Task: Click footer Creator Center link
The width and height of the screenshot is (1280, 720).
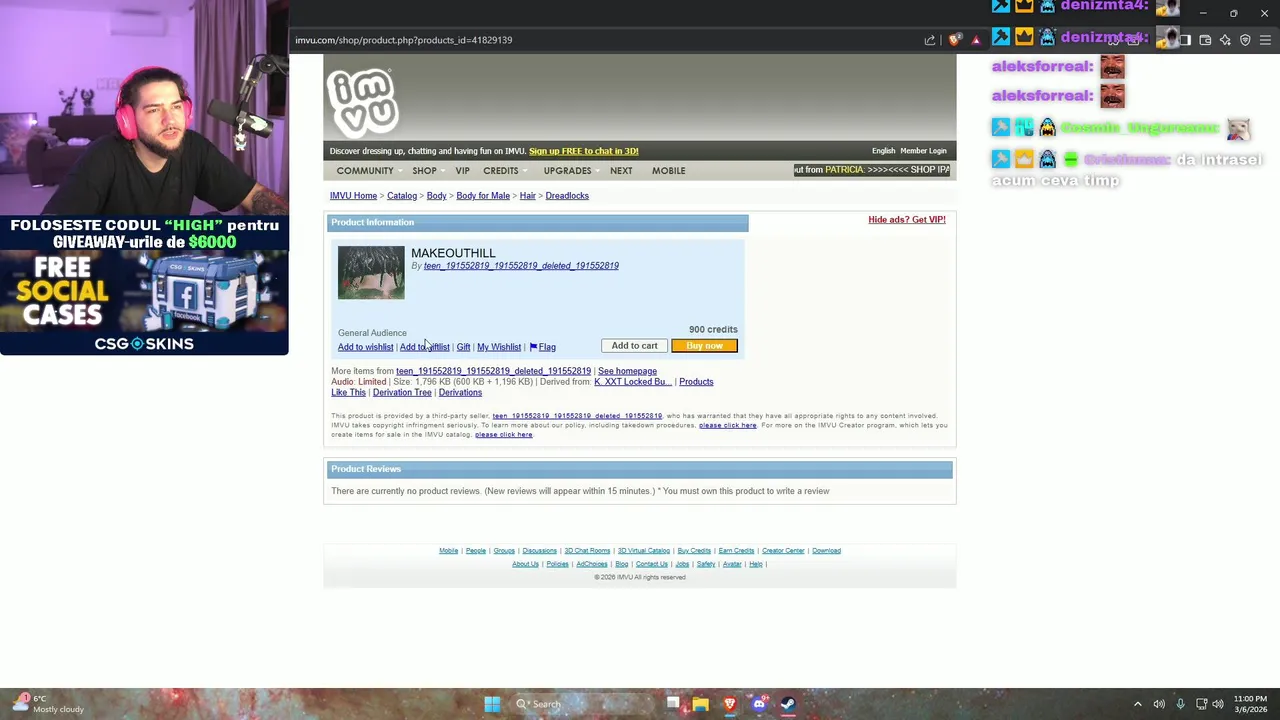Action: (783, 551)
